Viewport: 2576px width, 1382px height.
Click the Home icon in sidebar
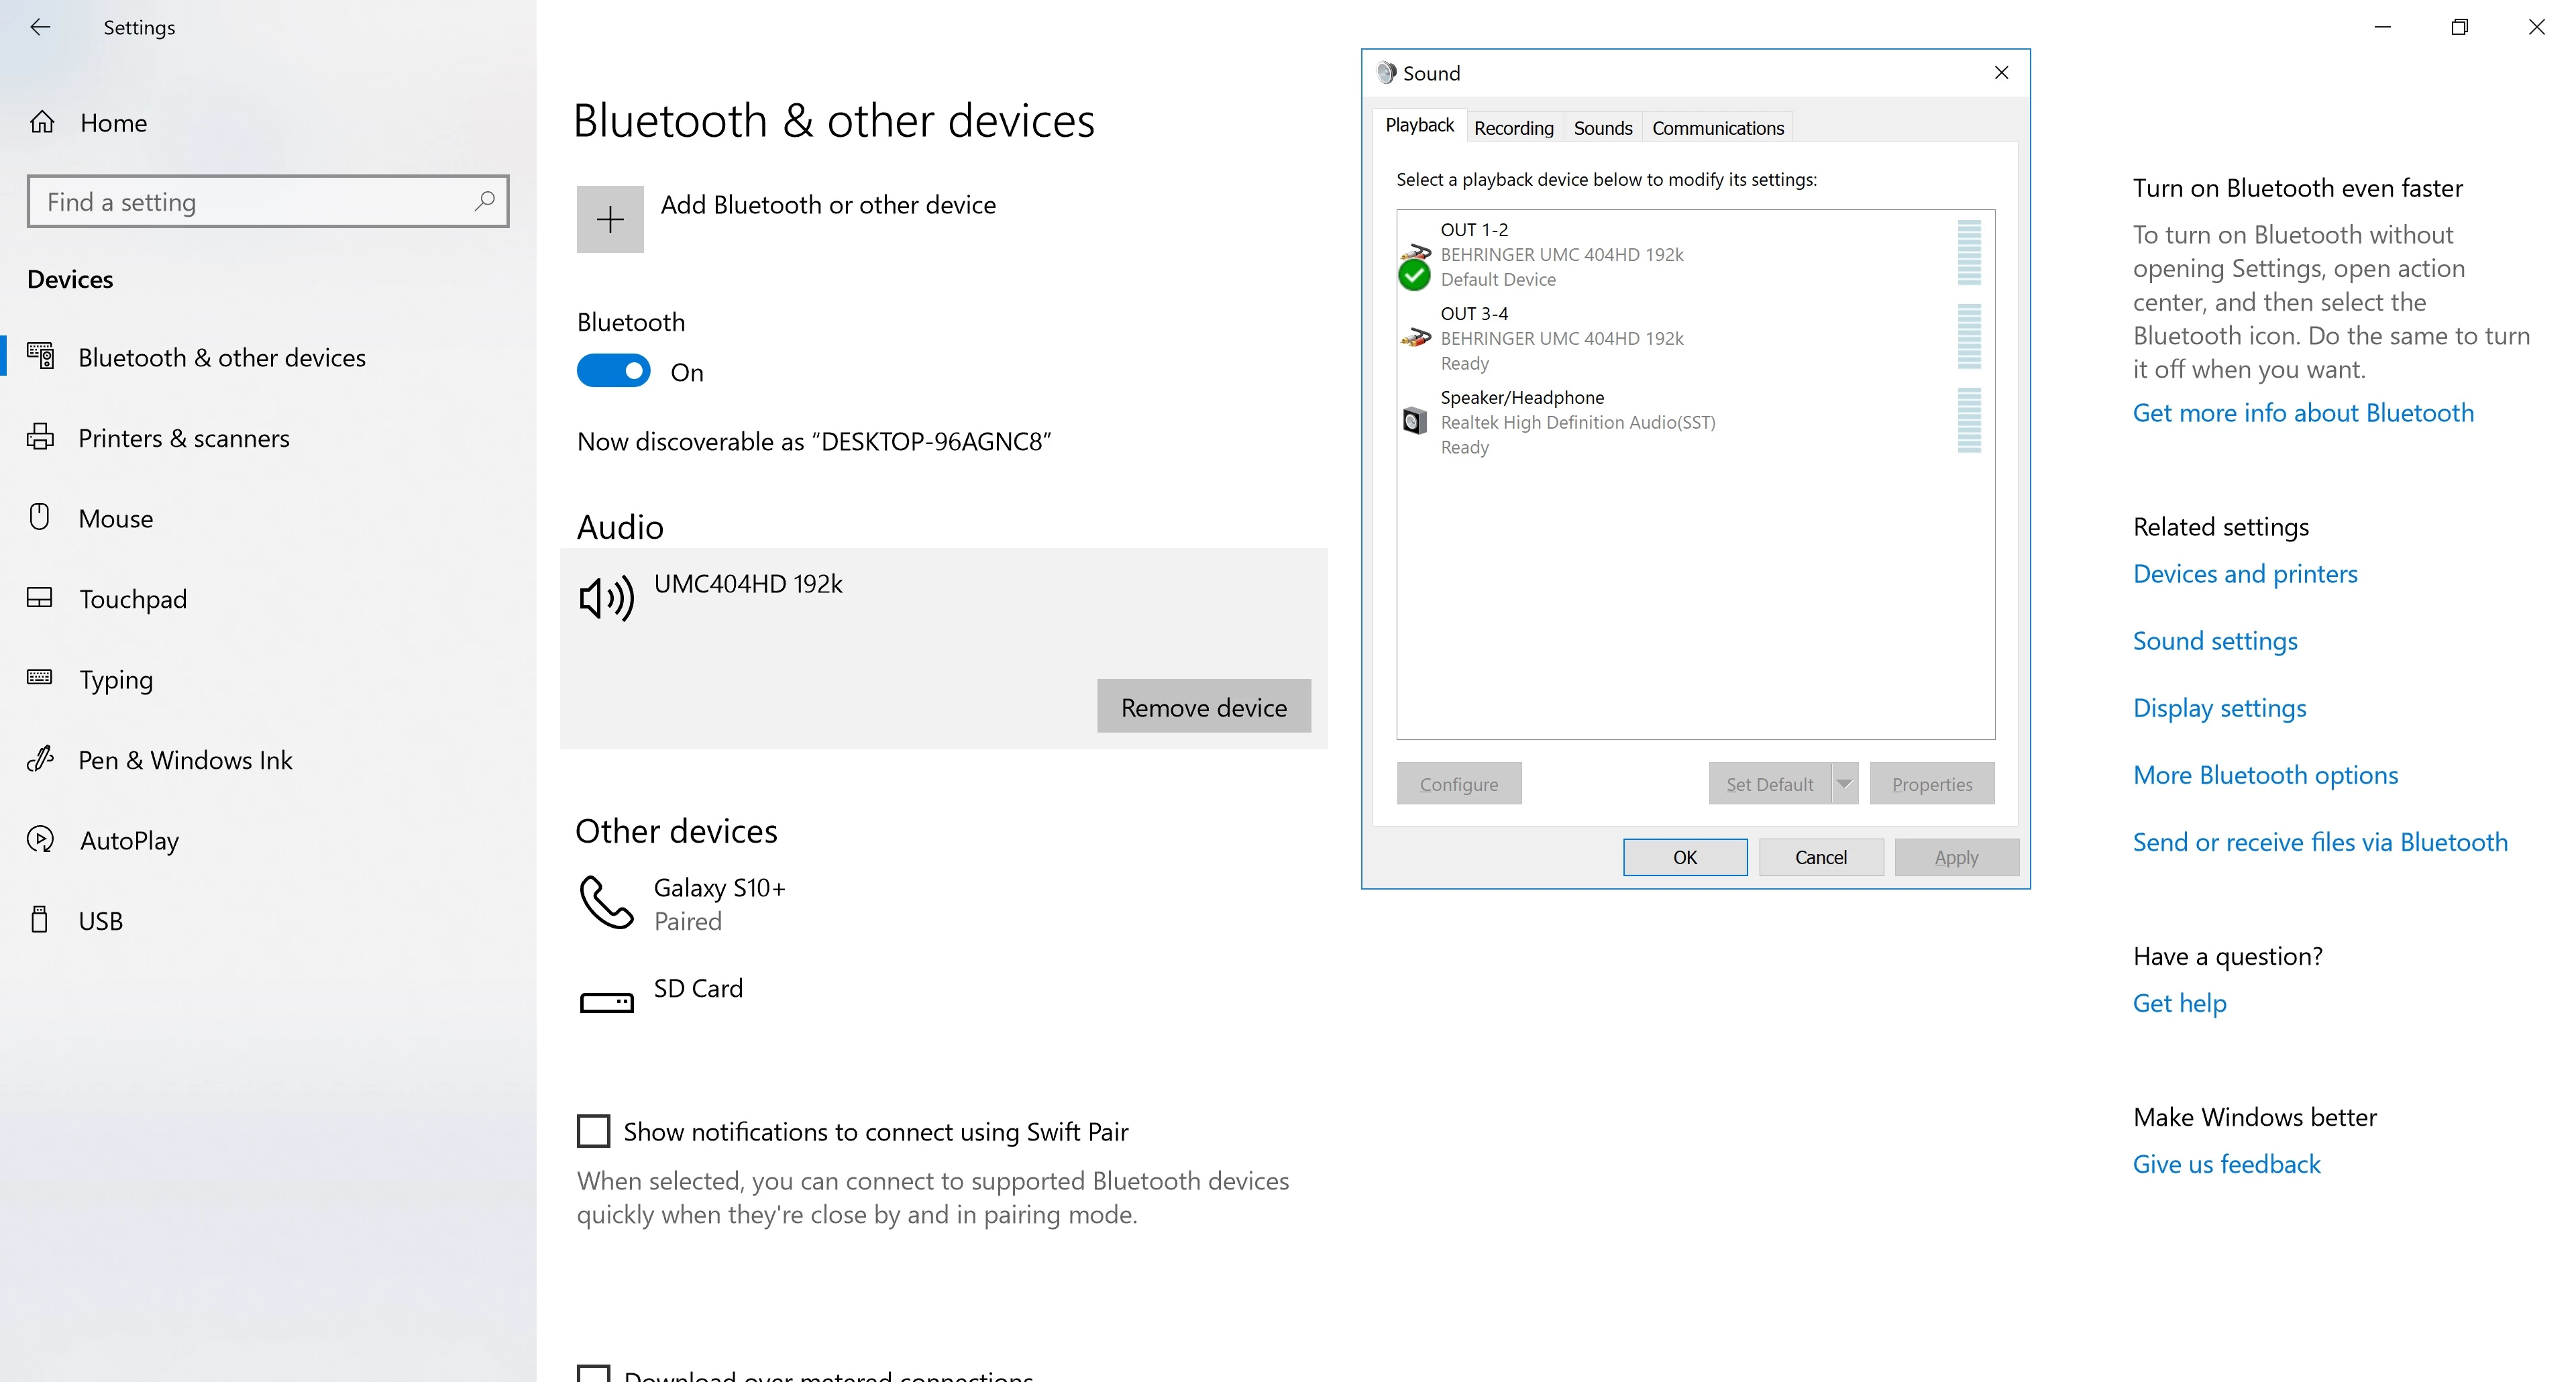(42, 122)
